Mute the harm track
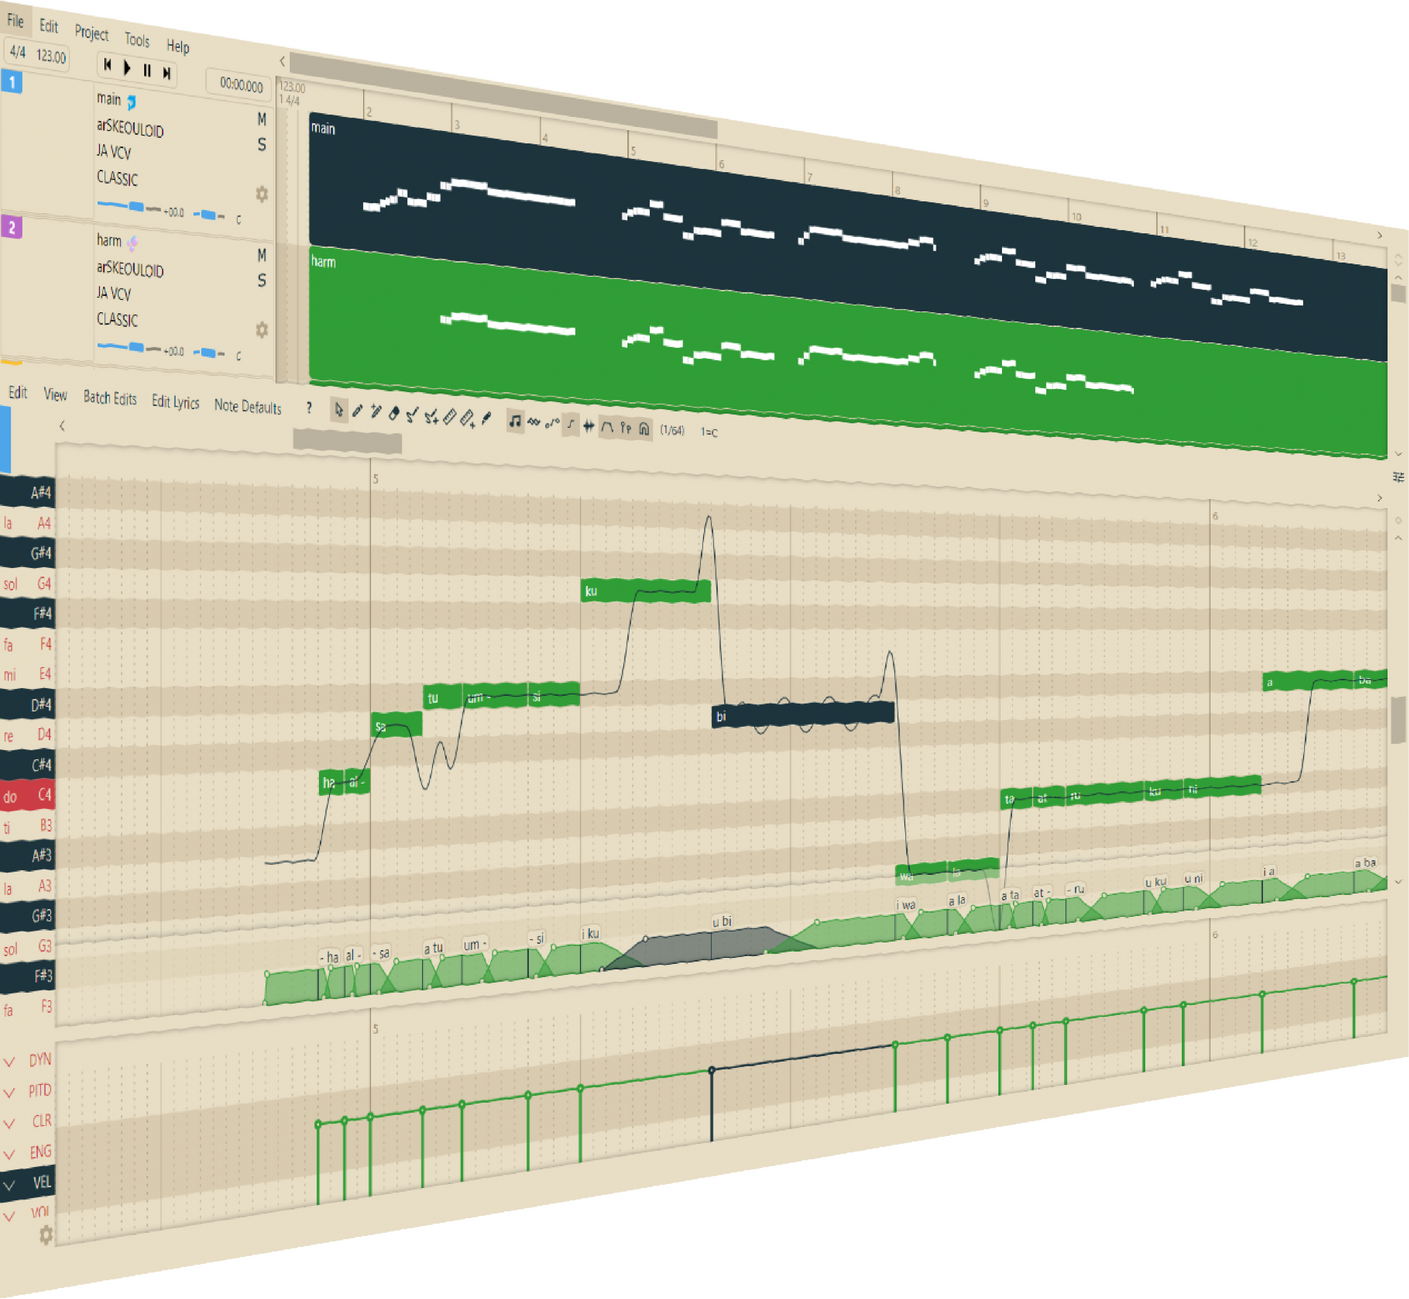The width and height of the screenshot is (1409, 1299). point(262,256)
